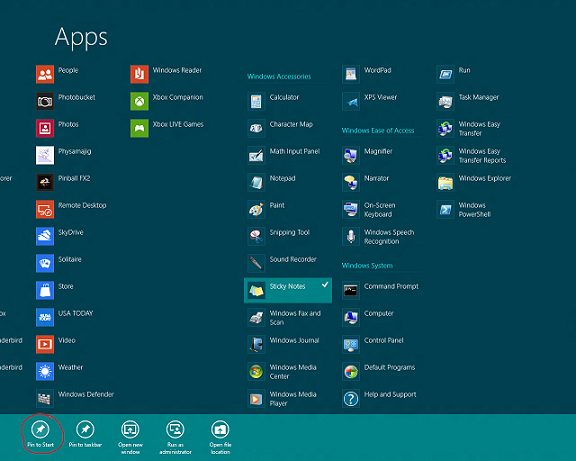Screen dimensions: 576x461
Task: Click the Windows Easy Transfer Reports label
Action: click(482, 156)
